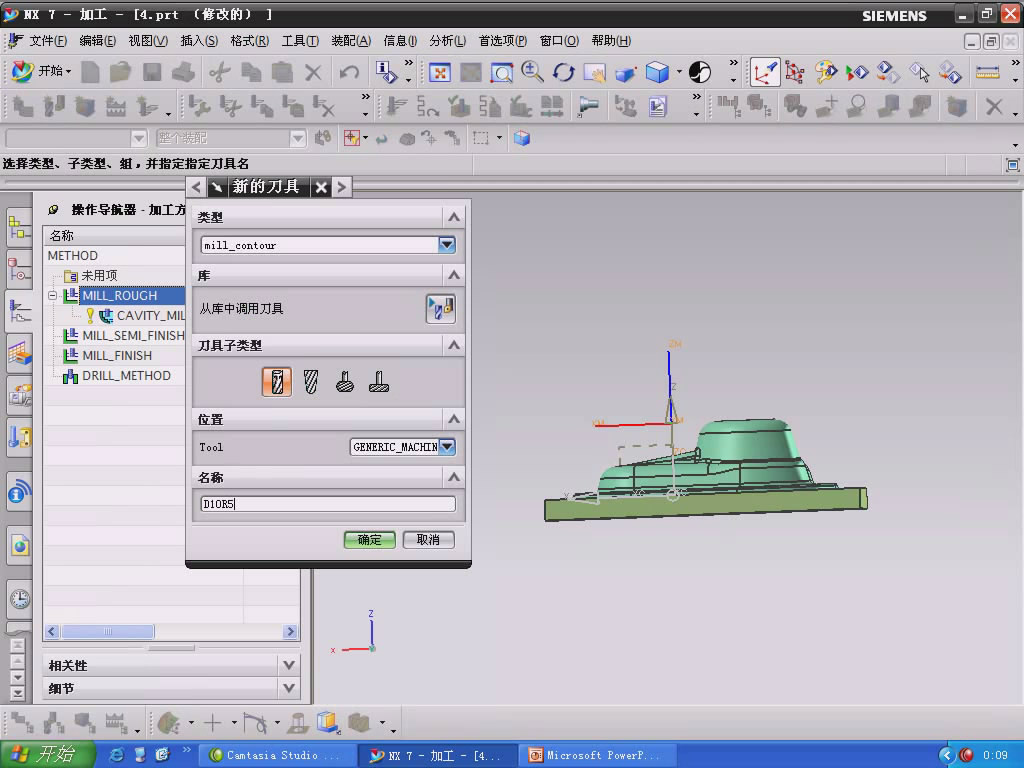Activate the Zoom magnifier tool

point(532,72)
